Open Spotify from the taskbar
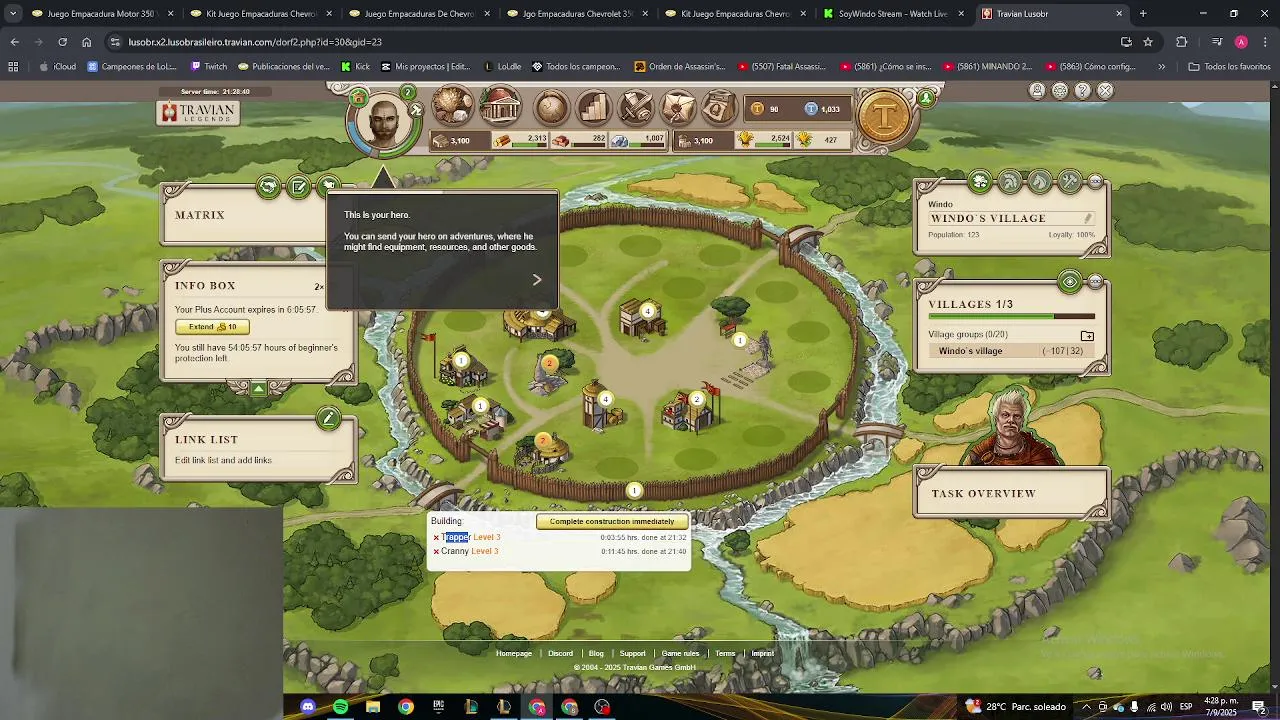1280x720 pixels. 340,707
